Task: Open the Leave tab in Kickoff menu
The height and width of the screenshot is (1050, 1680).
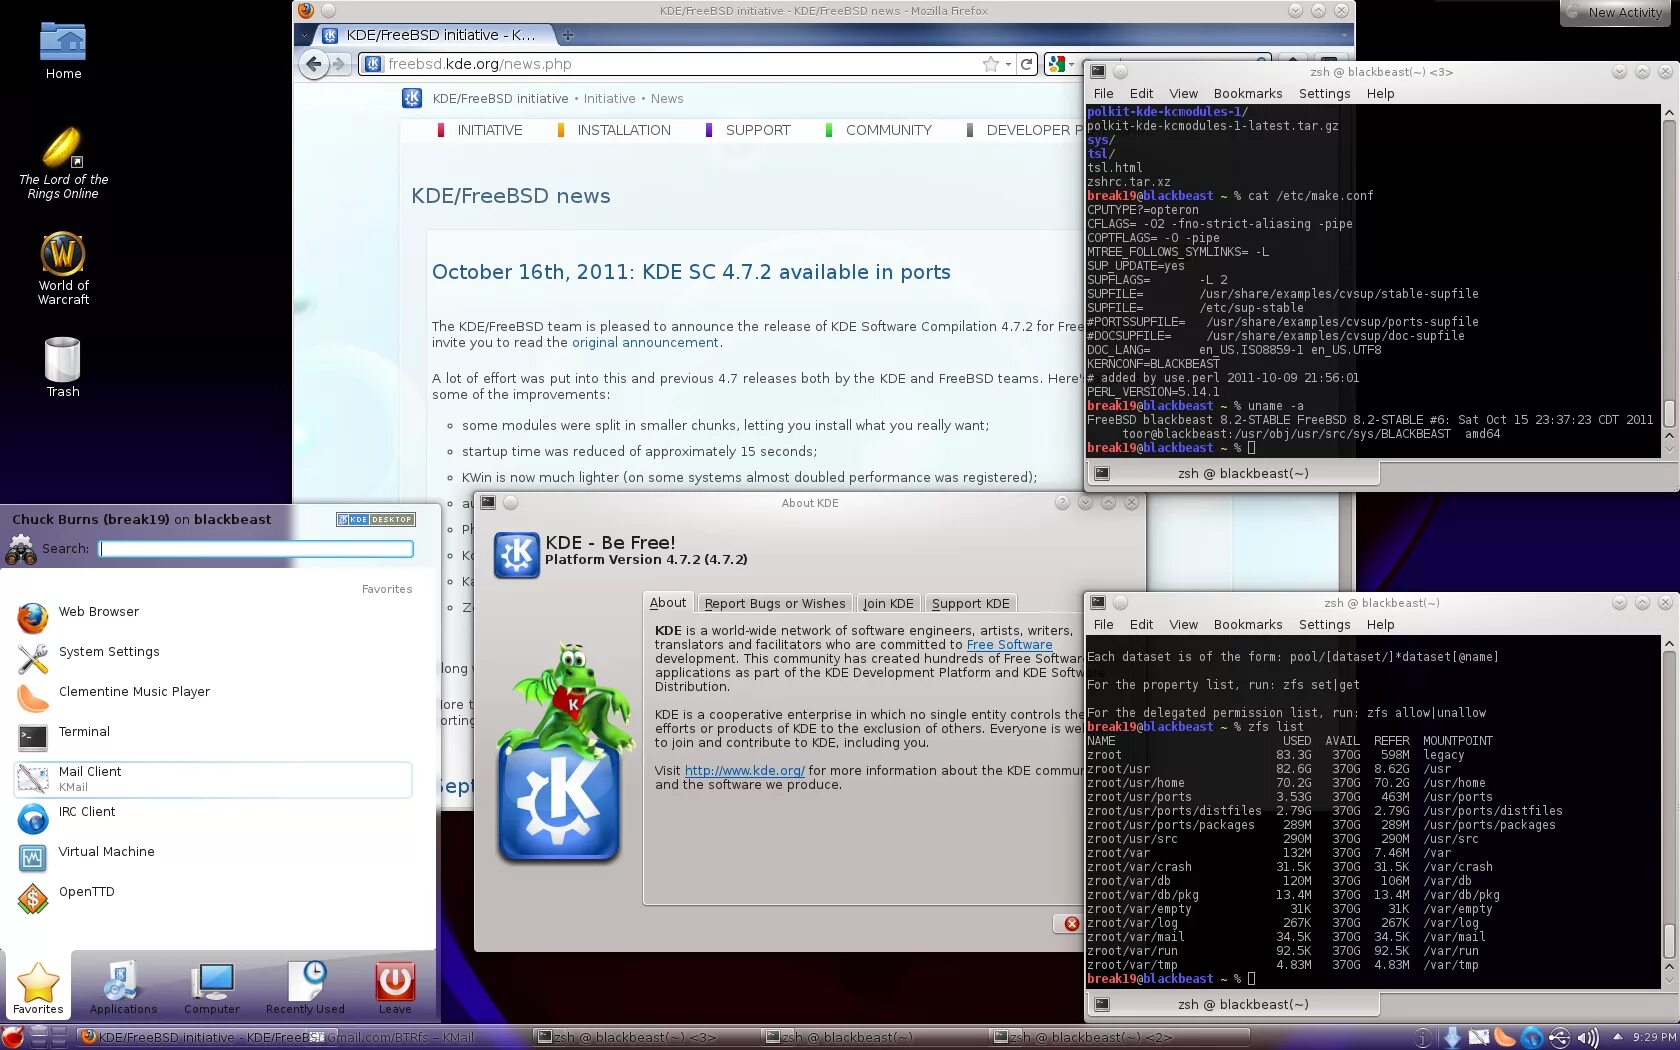Action: click(395, 988)
